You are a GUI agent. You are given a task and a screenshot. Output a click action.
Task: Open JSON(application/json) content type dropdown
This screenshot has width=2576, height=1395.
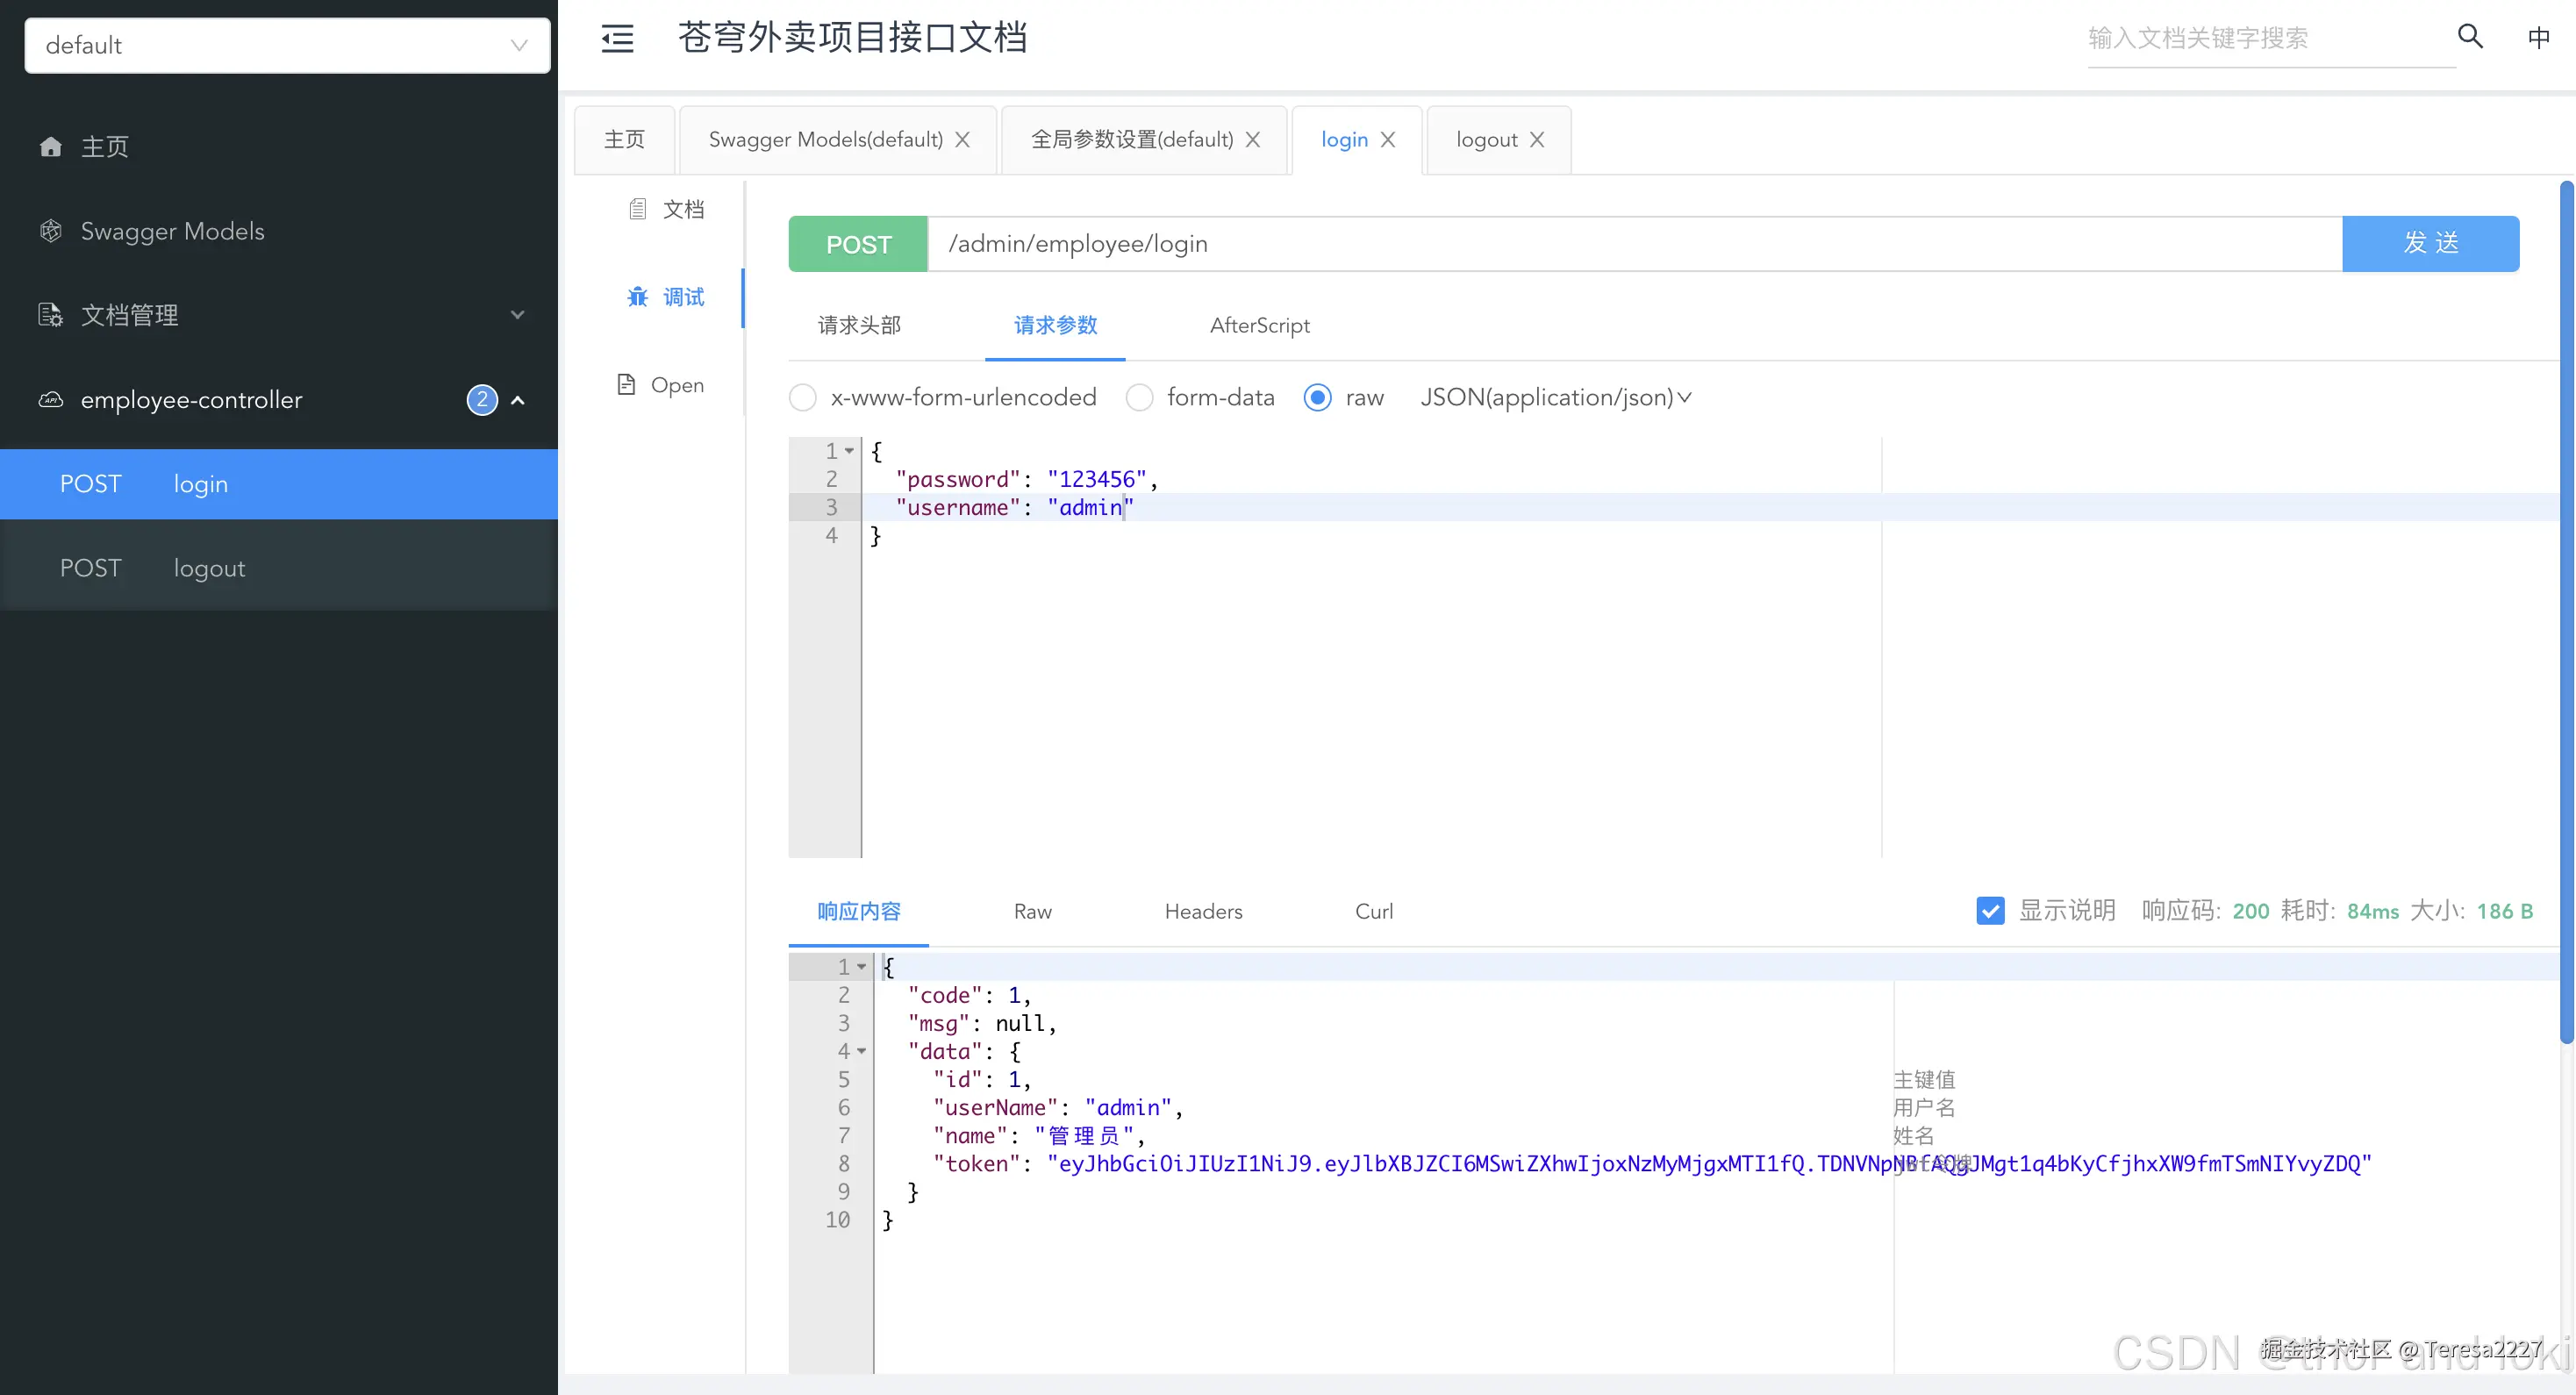coord(1556,398)
